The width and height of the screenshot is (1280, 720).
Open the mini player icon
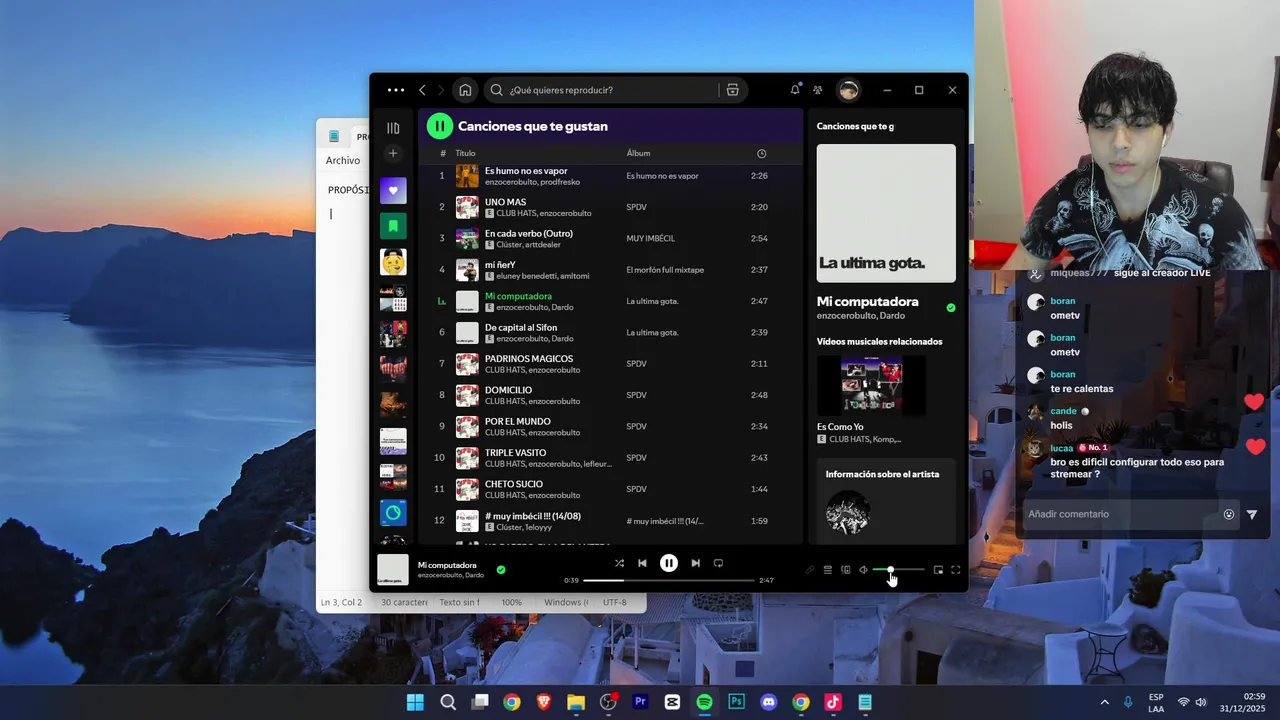click(938, 570)
